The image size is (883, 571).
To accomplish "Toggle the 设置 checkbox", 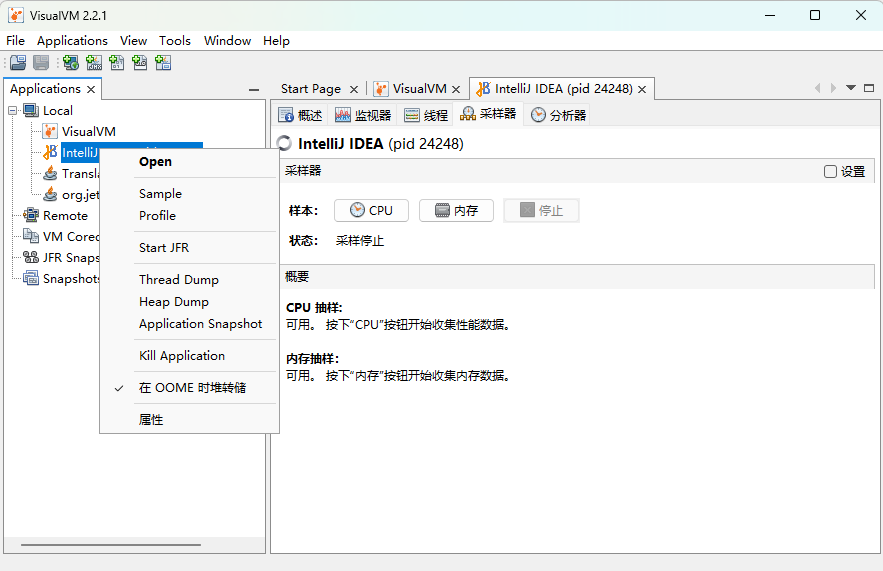I will [830, 171].
